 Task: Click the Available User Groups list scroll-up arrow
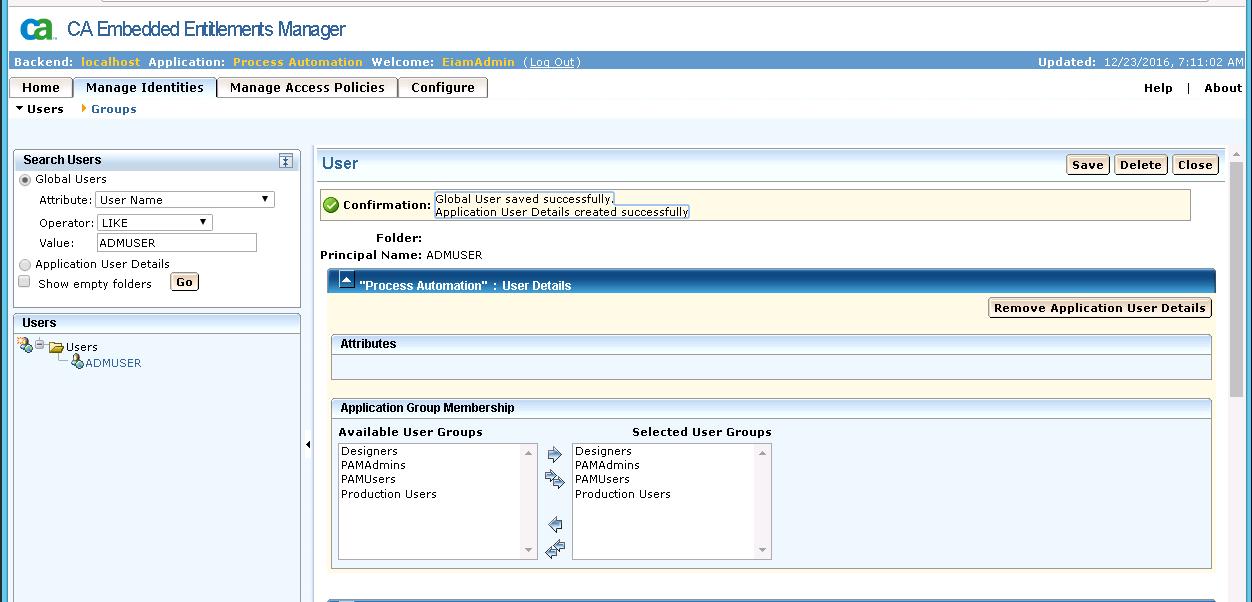530,452
